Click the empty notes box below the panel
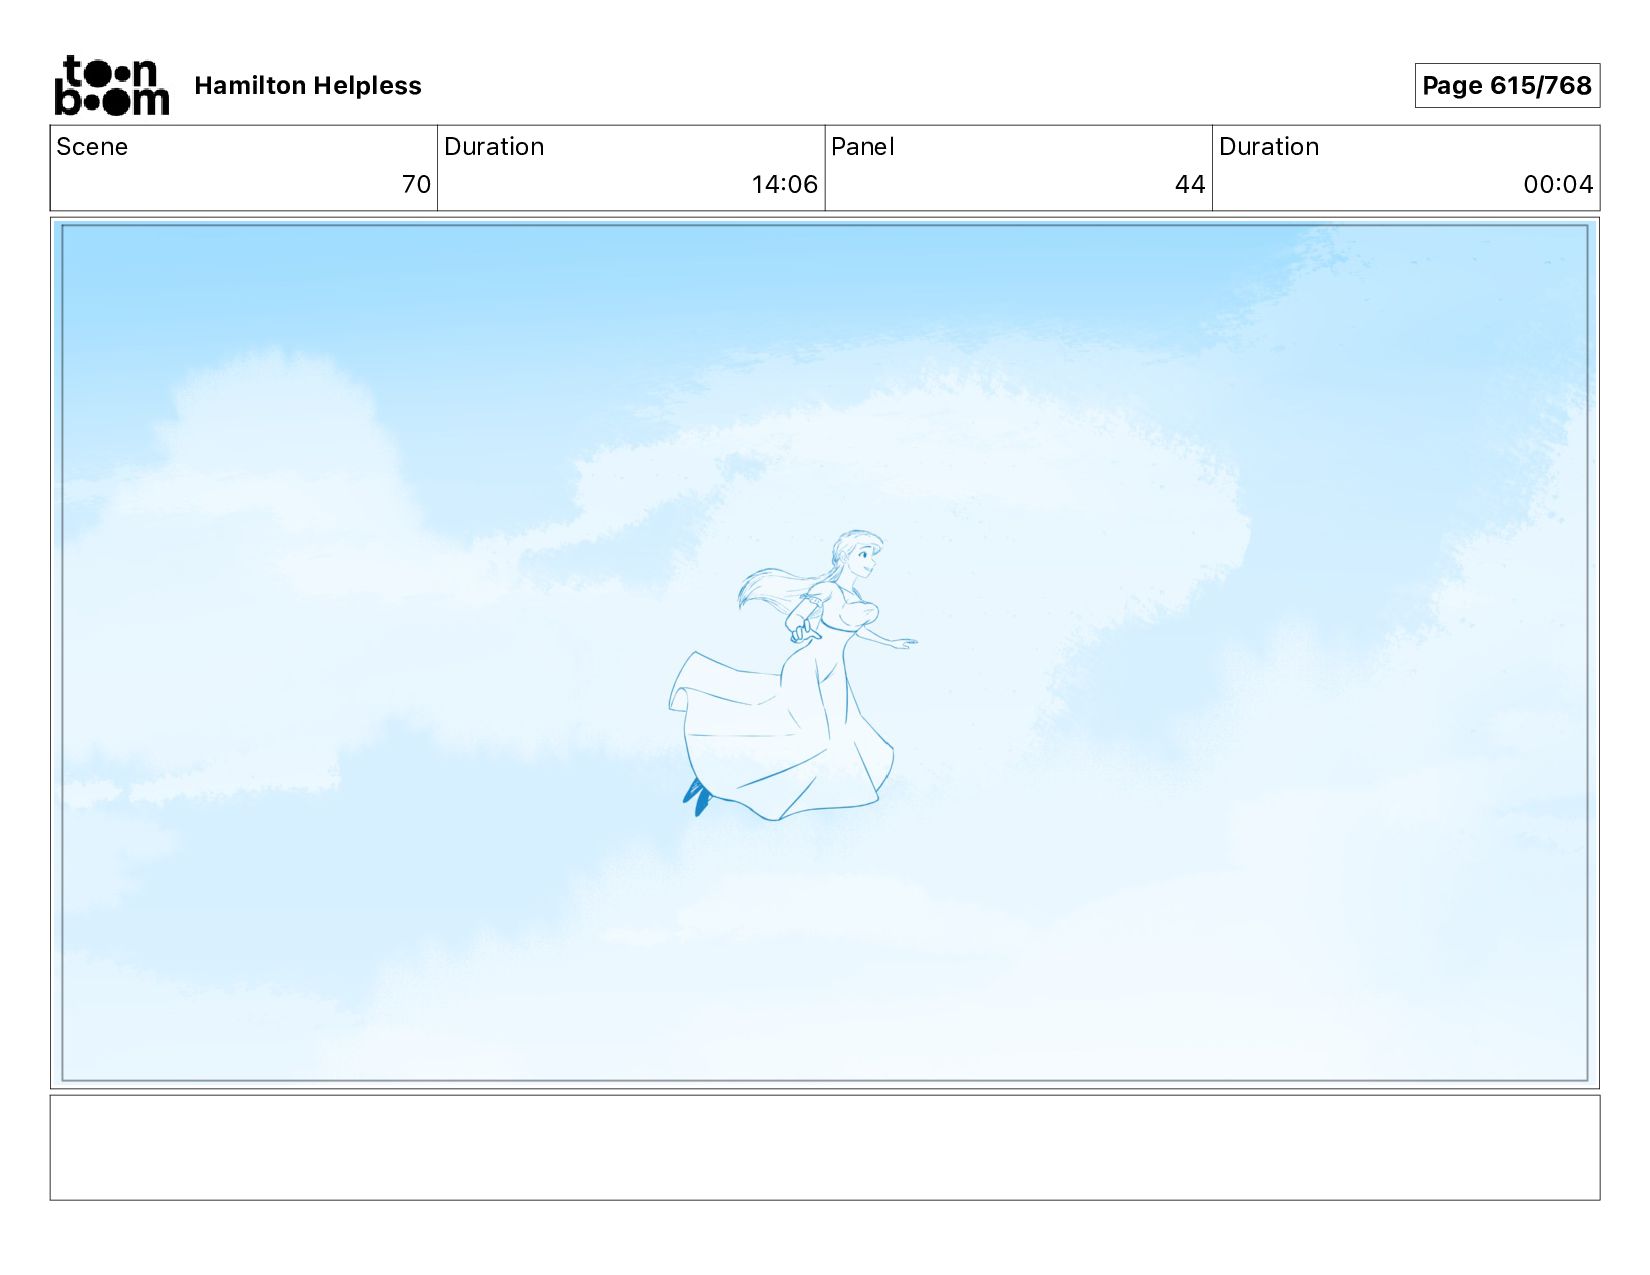The height and width of the screenshot is (1275, 1650). tap(825, 1148)
